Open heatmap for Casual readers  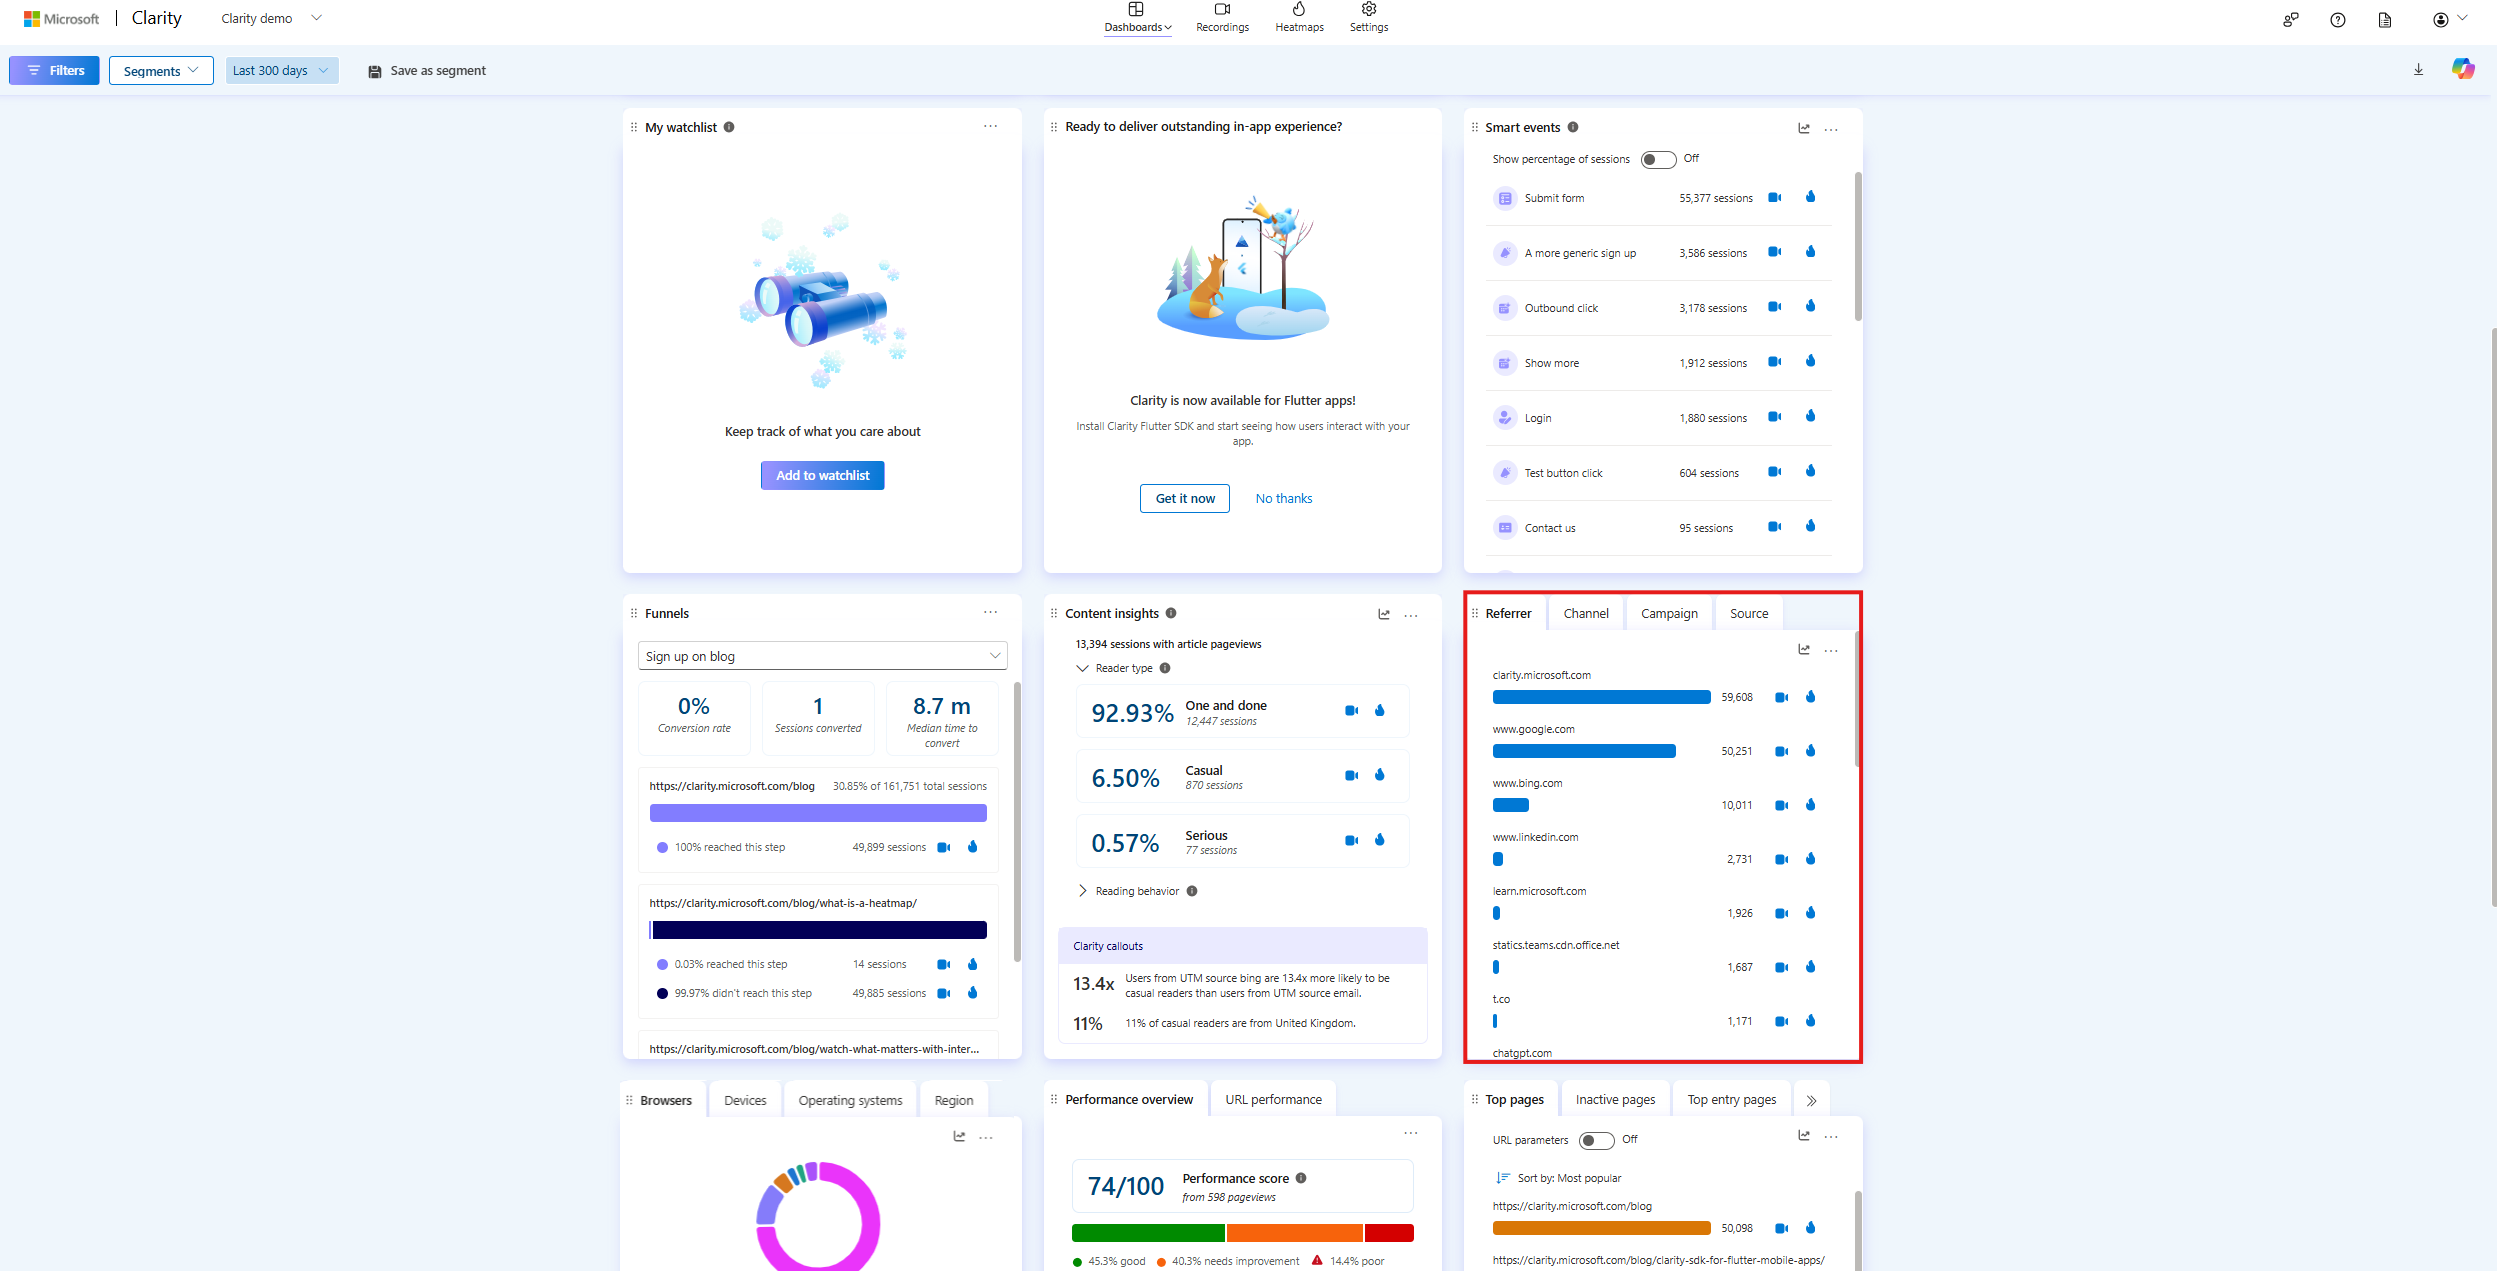1380,775
